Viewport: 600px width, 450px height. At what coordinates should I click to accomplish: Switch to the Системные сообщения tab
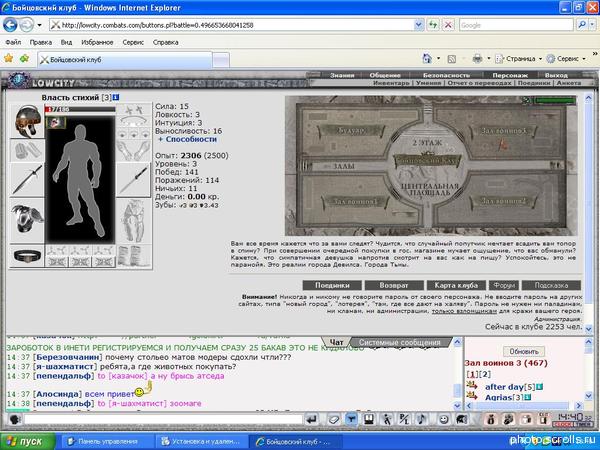click(x=399, y=342)
